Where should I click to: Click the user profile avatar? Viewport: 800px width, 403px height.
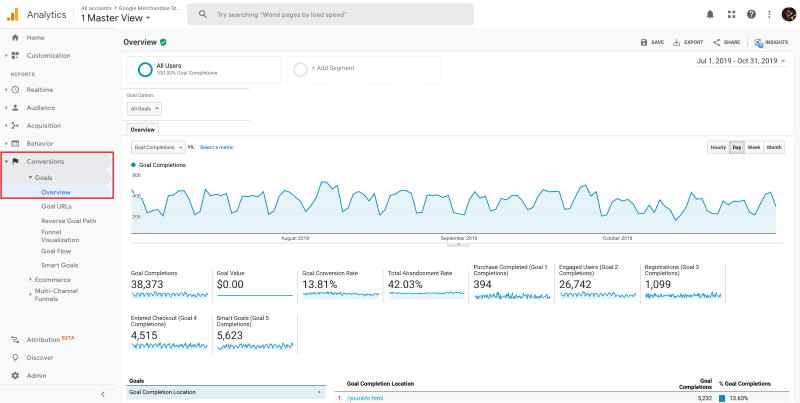[788, 14]
